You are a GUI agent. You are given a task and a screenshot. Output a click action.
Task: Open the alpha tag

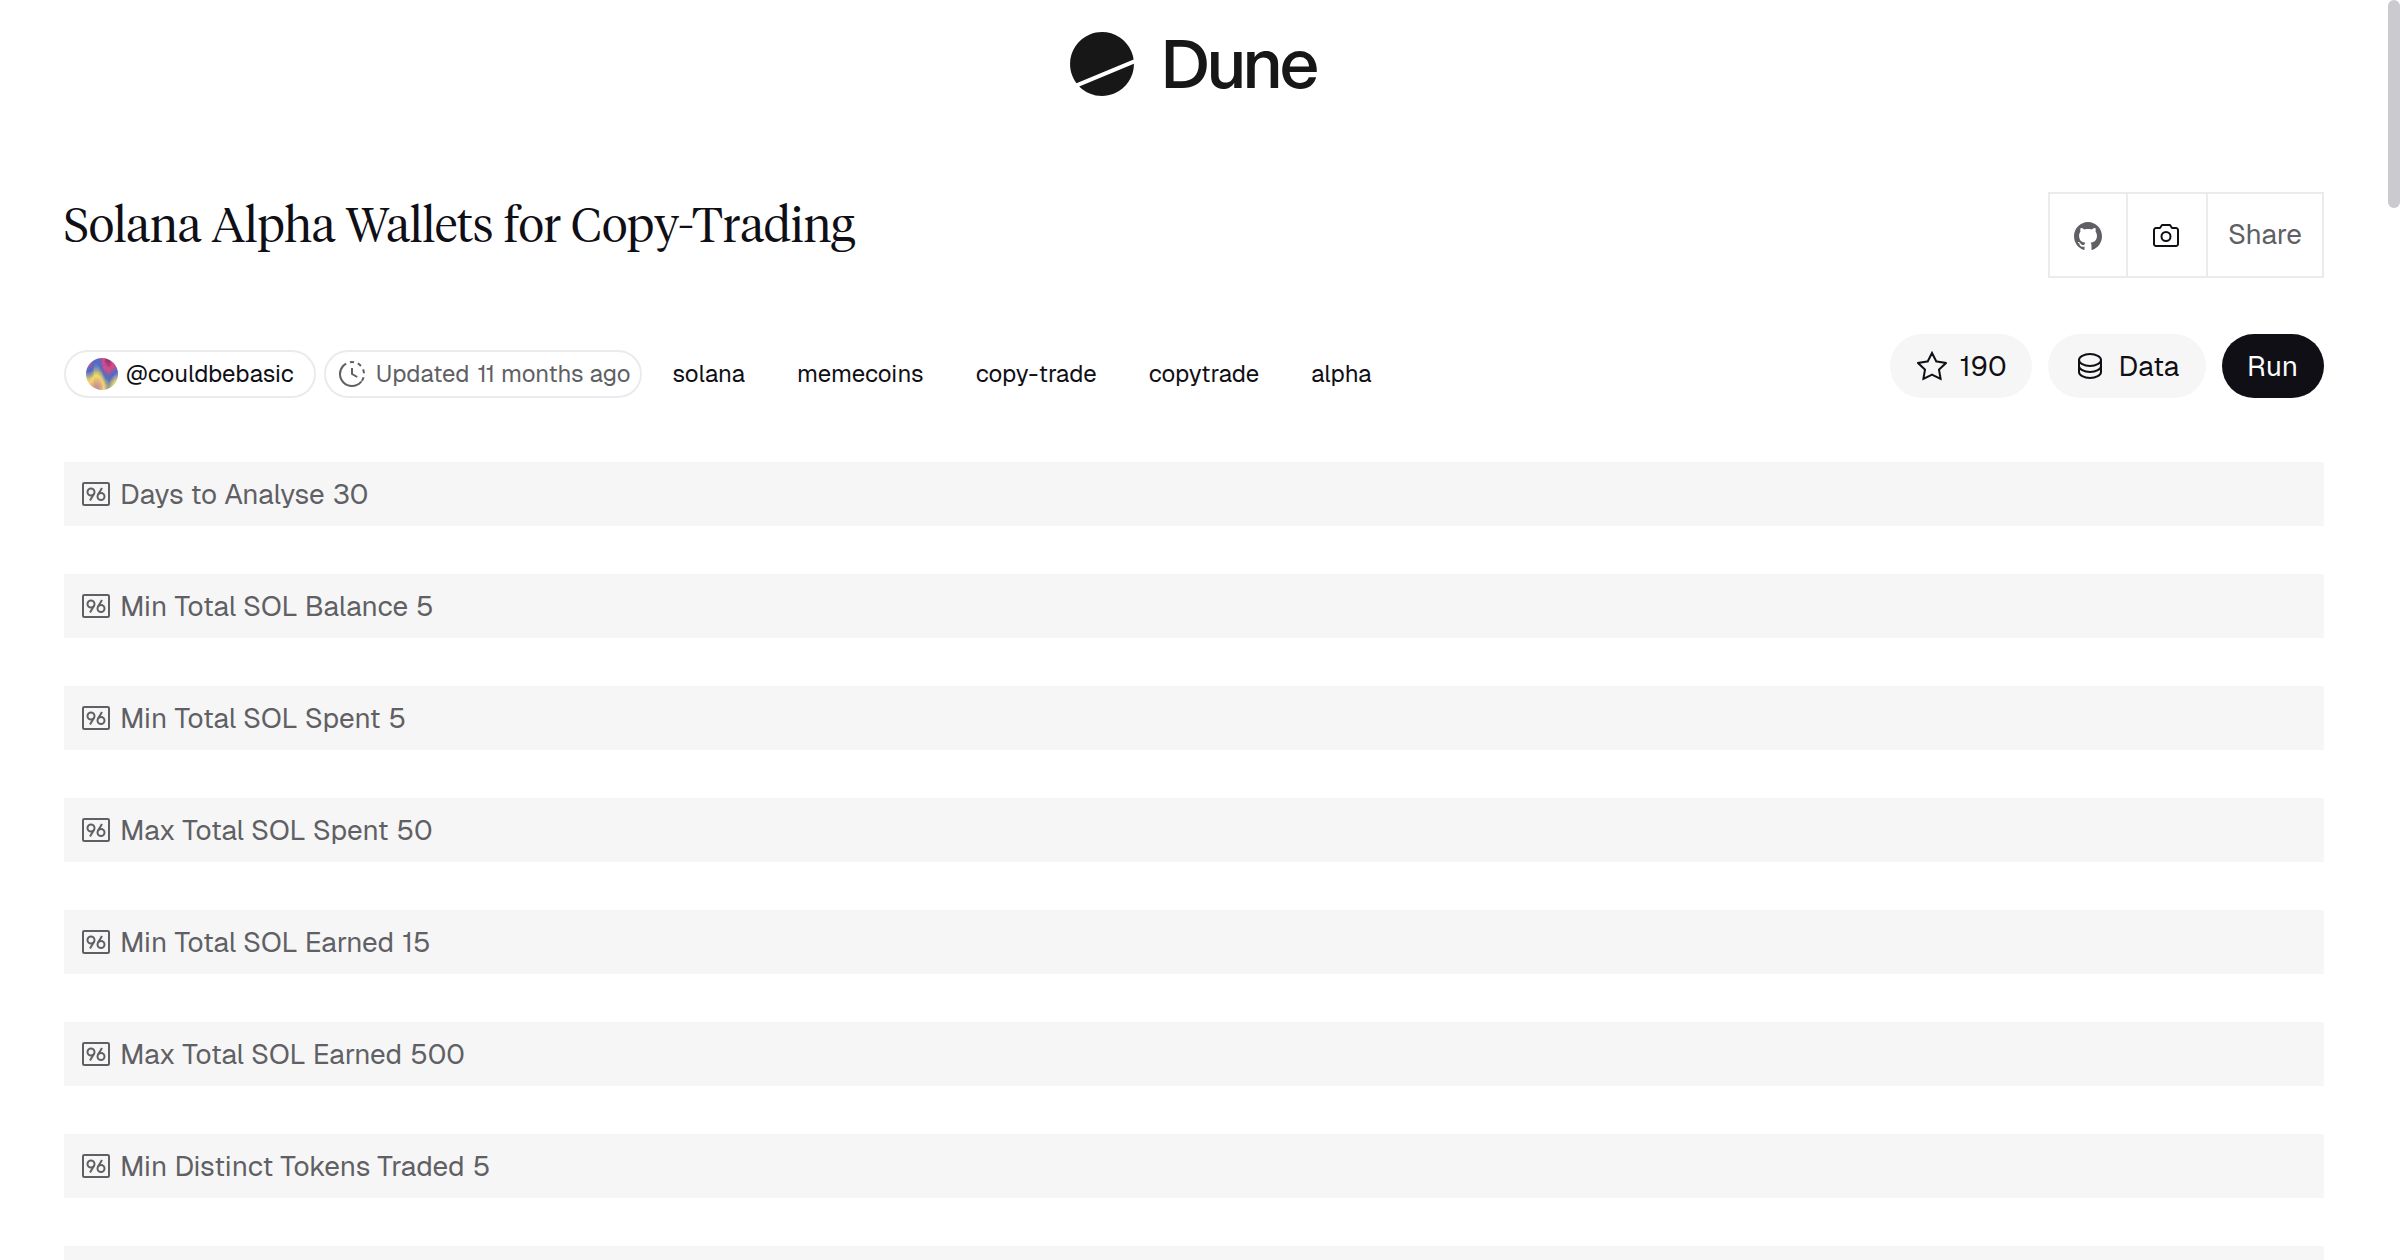pyautogui.click(x=1340, y=373)
